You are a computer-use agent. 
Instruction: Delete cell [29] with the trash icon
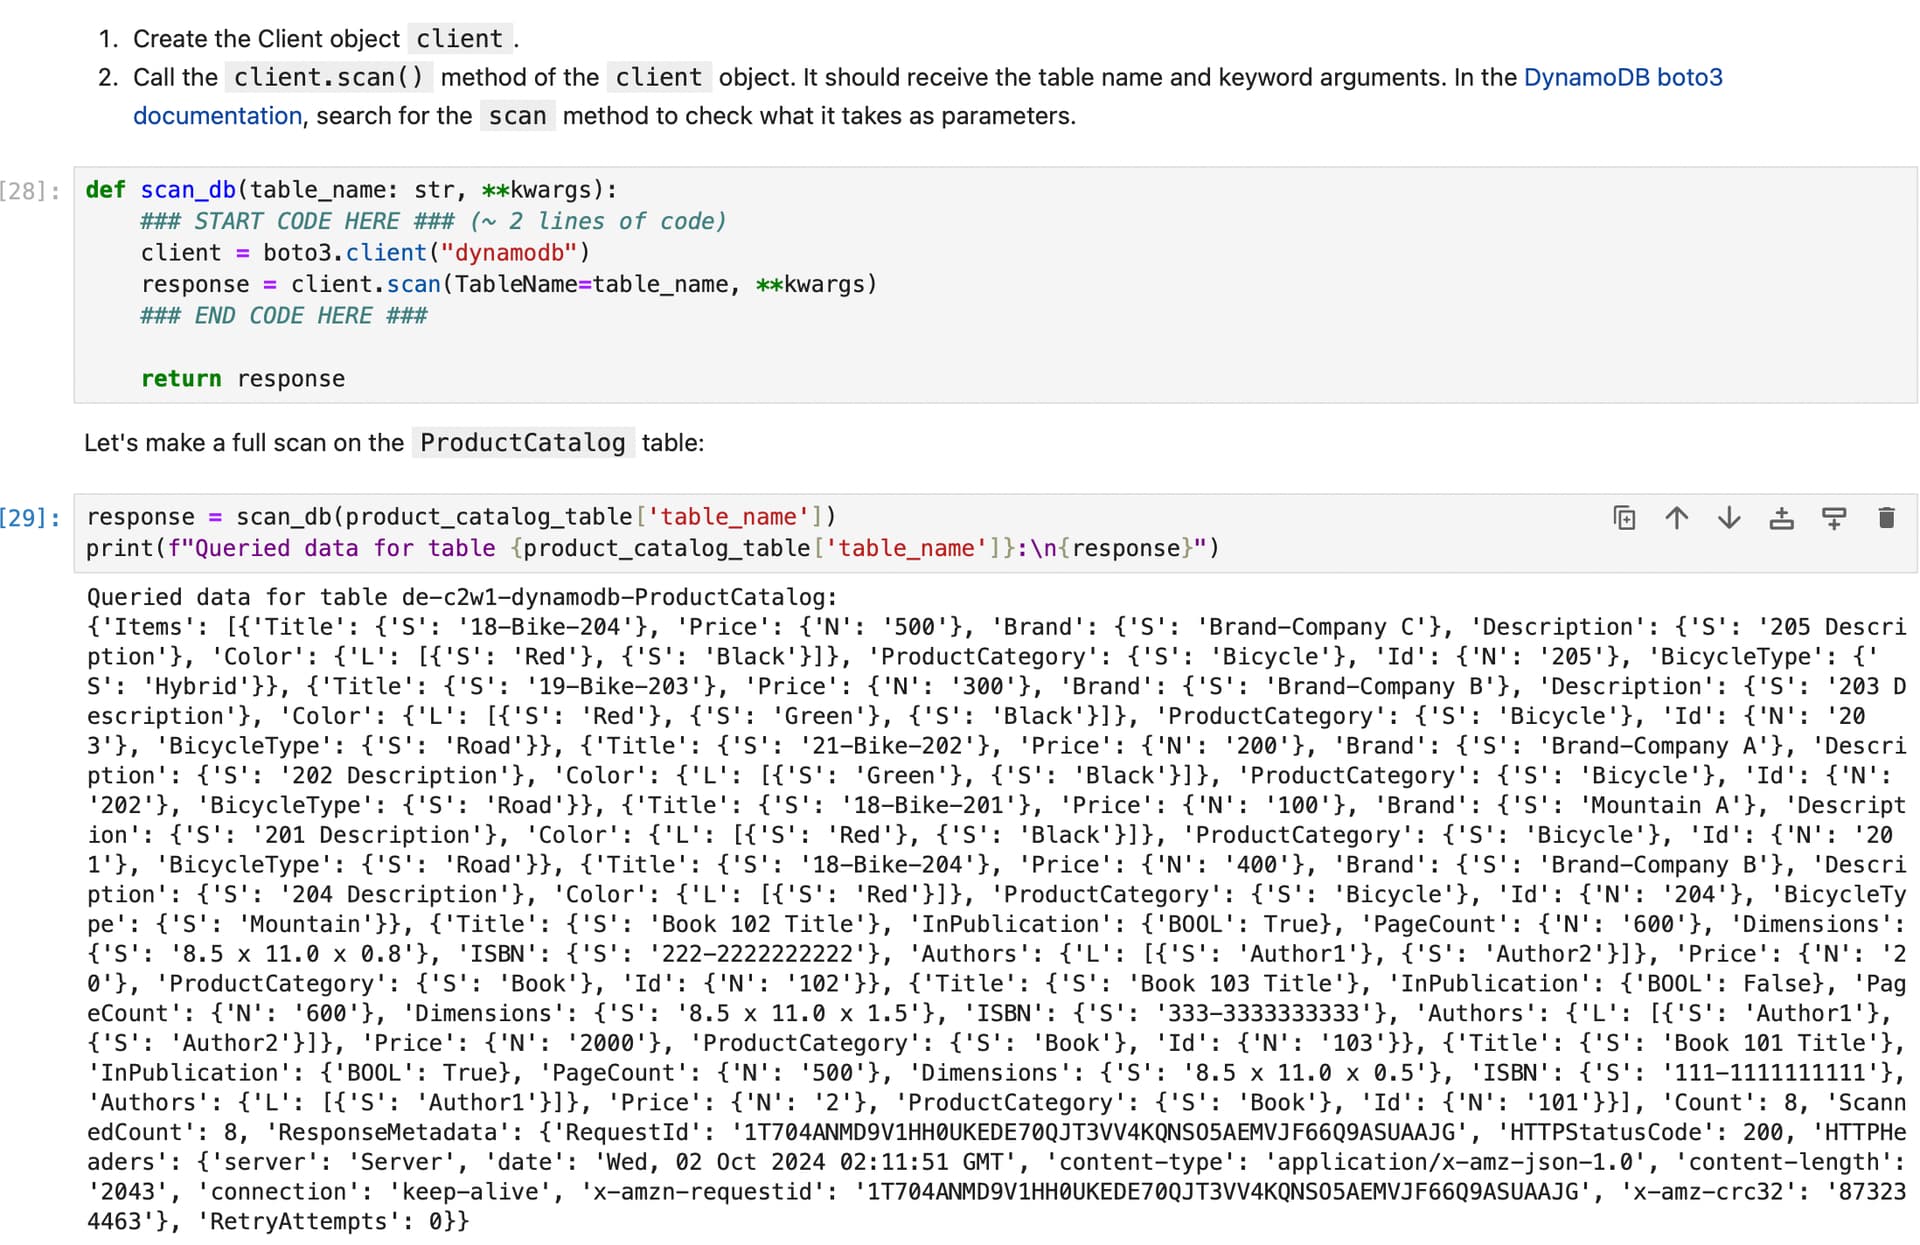1887,518
